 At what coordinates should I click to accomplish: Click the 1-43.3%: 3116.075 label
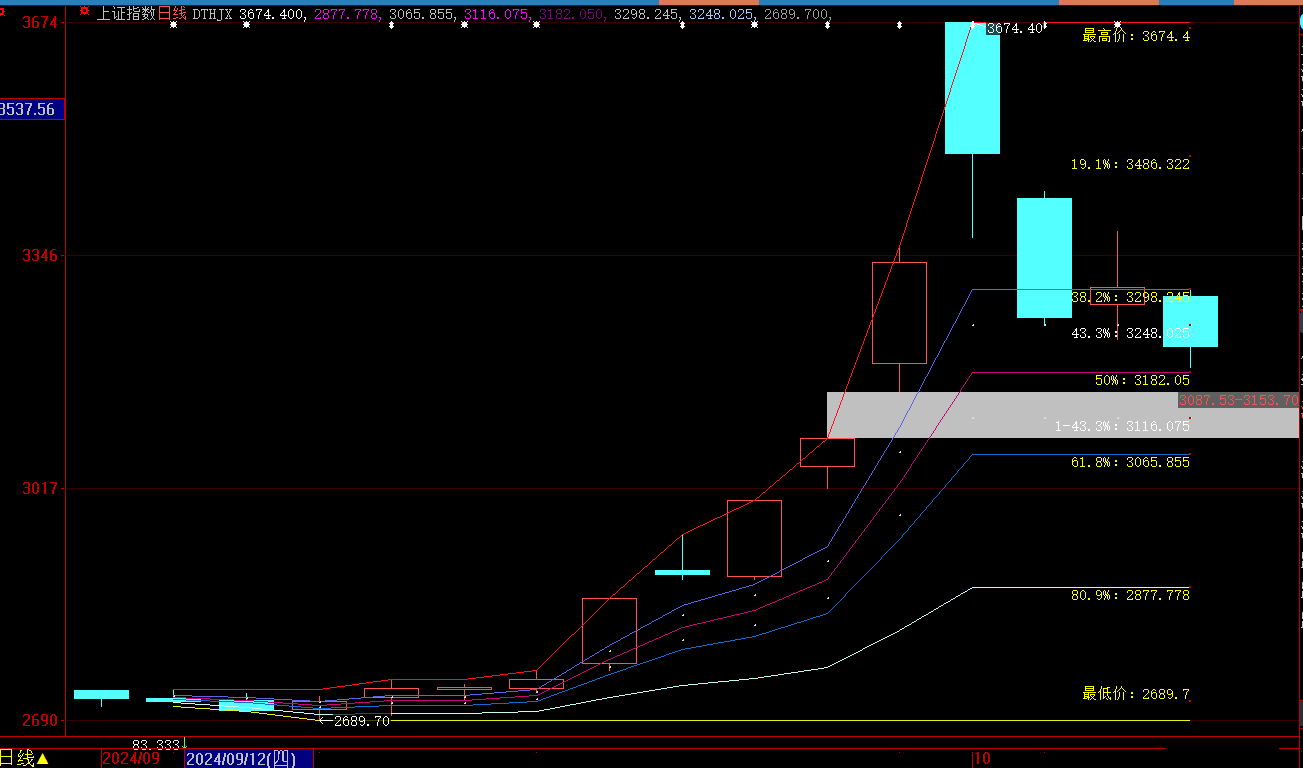pos(1122,426)
